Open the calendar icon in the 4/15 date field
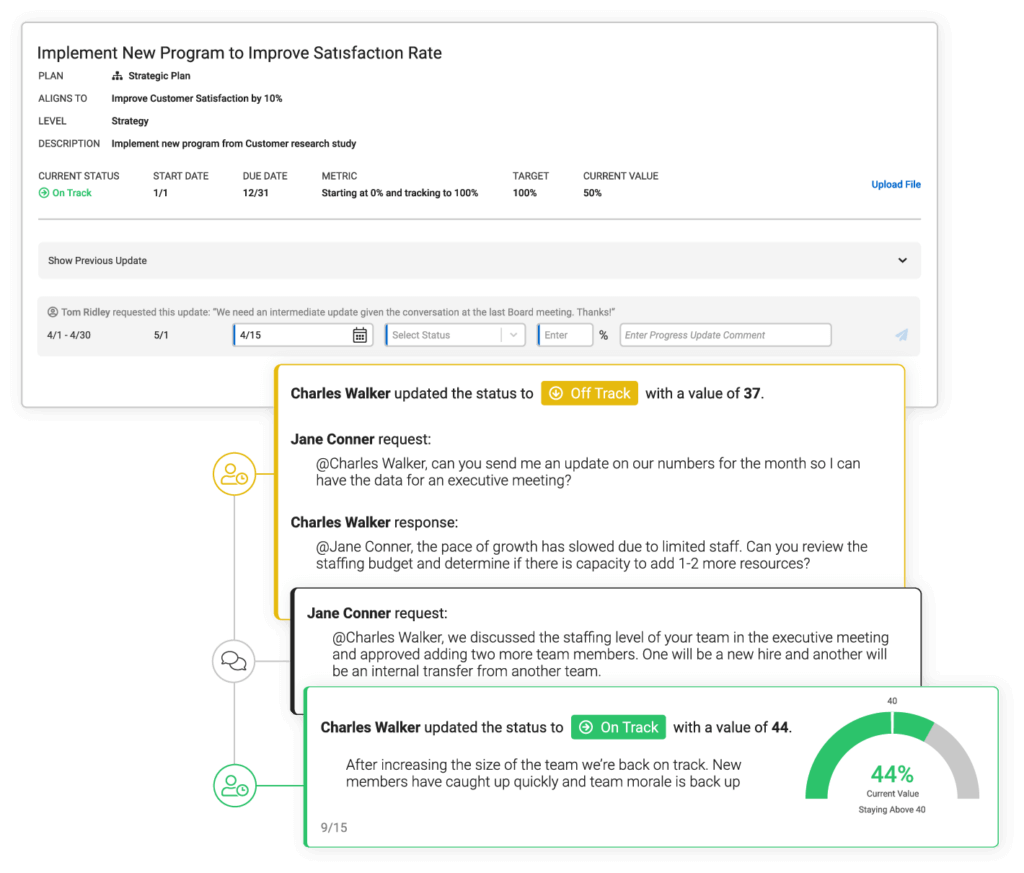 tap(362, 334)
